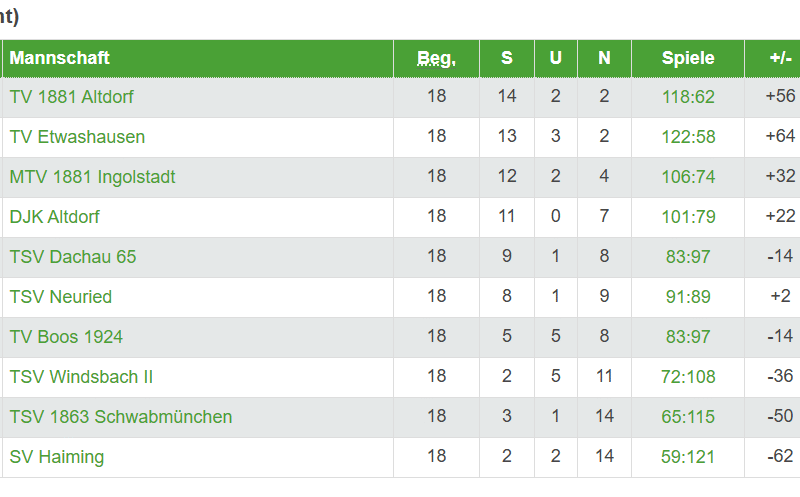Image resolution: width=800 pixels, height=497 pixels.
Task: Click the SV Haiming team link
Action: [x=57, y=457]
